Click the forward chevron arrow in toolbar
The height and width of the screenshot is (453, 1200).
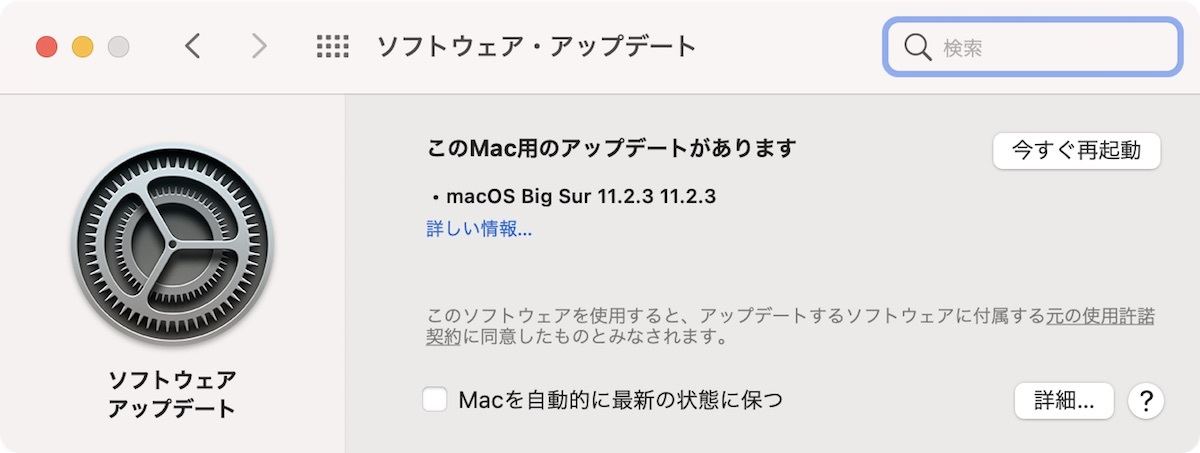(x=259, y=46)
